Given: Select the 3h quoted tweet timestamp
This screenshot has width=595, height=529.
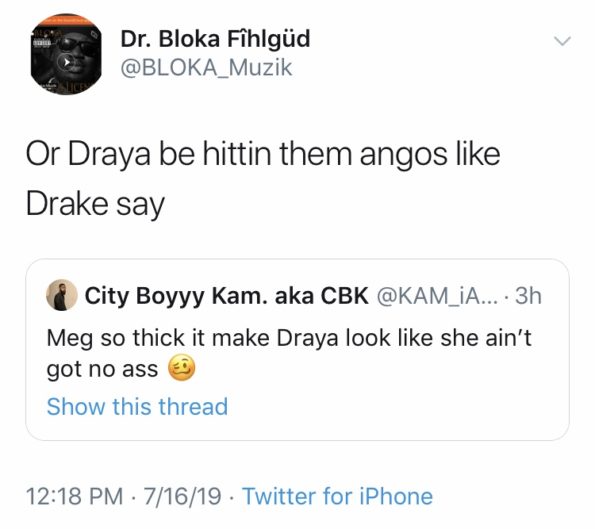Looking at the screenshot, I should pyautogui.click(x=528, y=296).
